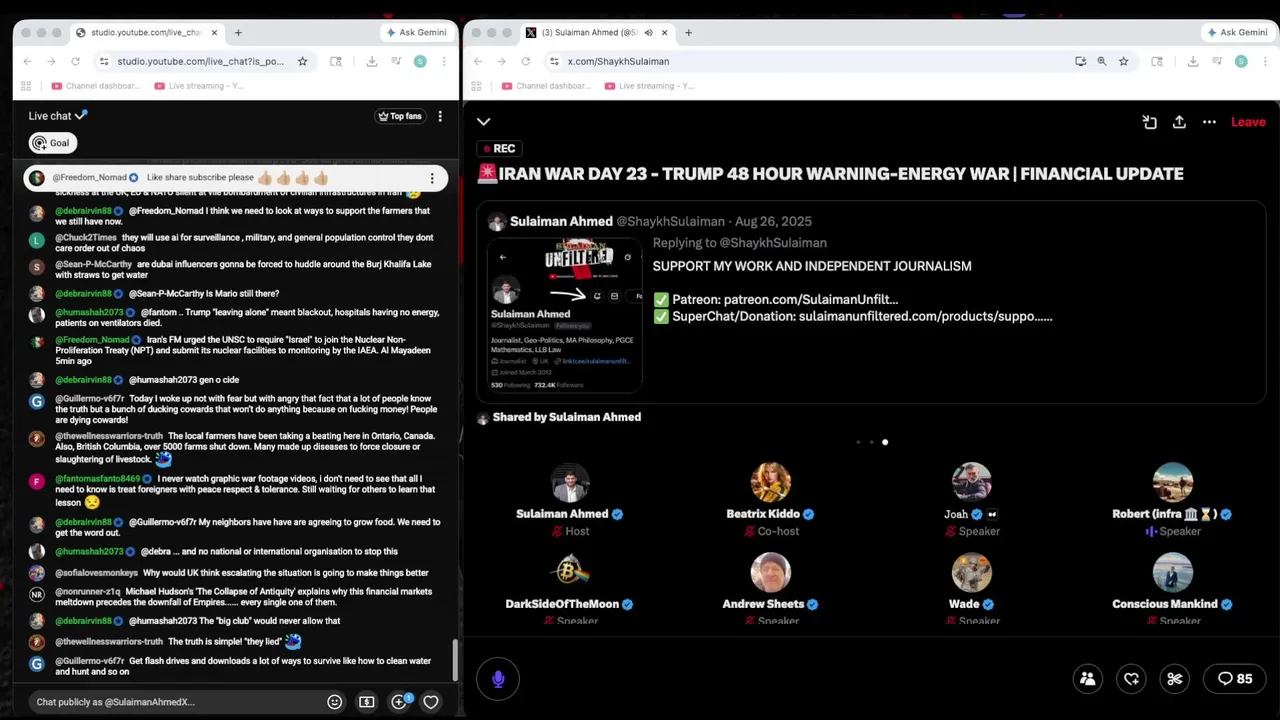Open pinned message three-dot menu
The width and height of the screenshot is (1280, 720).
432,178
